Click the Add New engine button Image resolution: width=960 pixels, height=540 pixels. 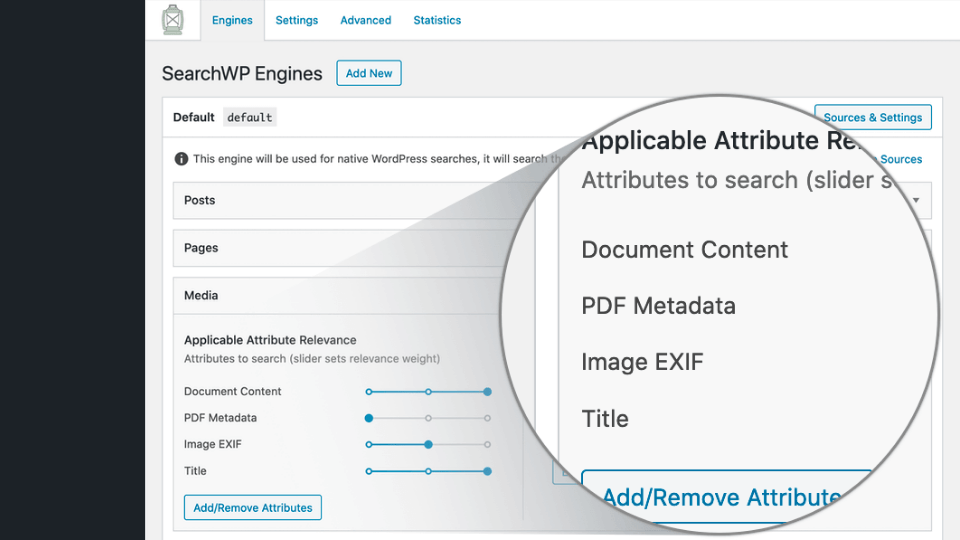369,73
